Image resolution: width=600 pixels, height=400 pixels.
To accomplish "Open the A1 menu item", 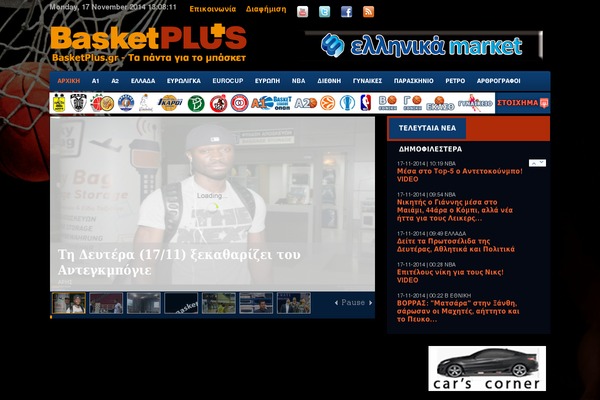I will (95, 81).
